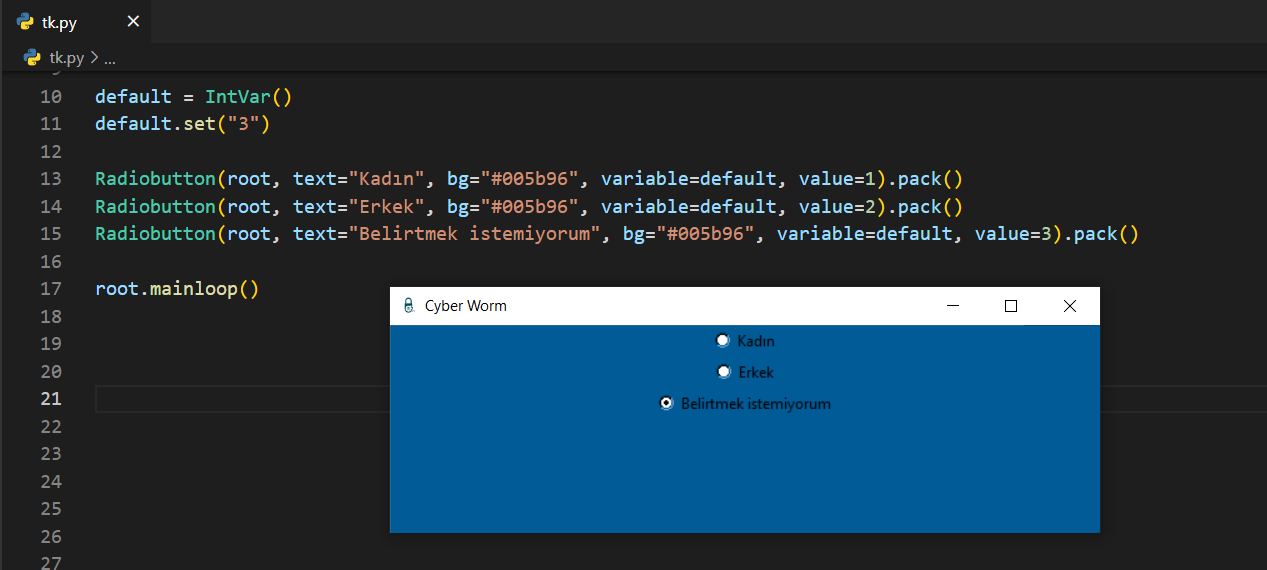Switch to the tk.py tab label
This screenshot has height=570, width=1267.
(59, 22)
